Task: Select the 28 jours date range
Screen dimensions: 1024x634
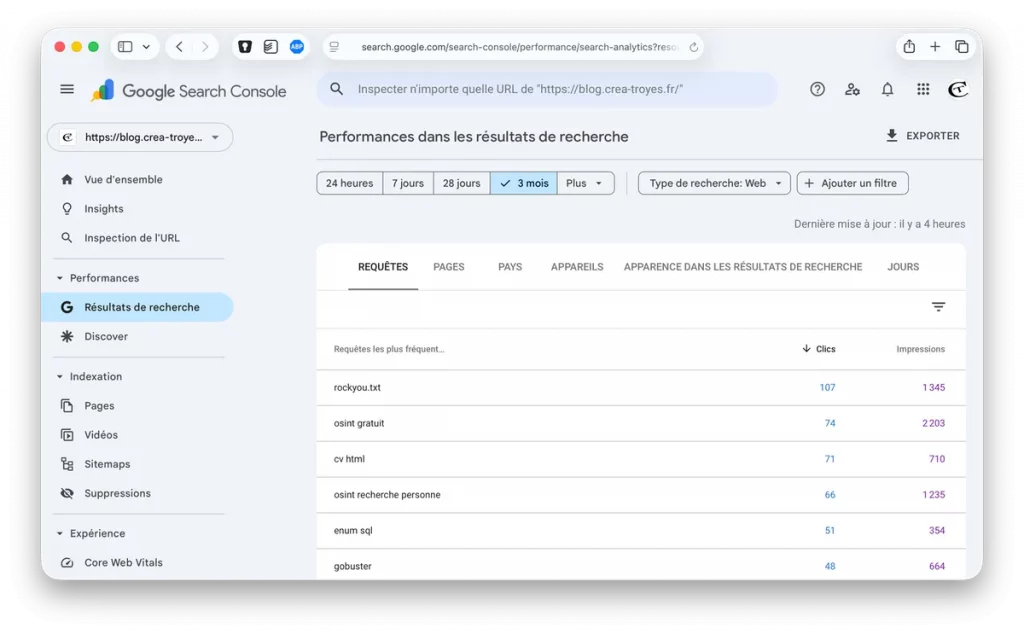Action: point(462,183)
